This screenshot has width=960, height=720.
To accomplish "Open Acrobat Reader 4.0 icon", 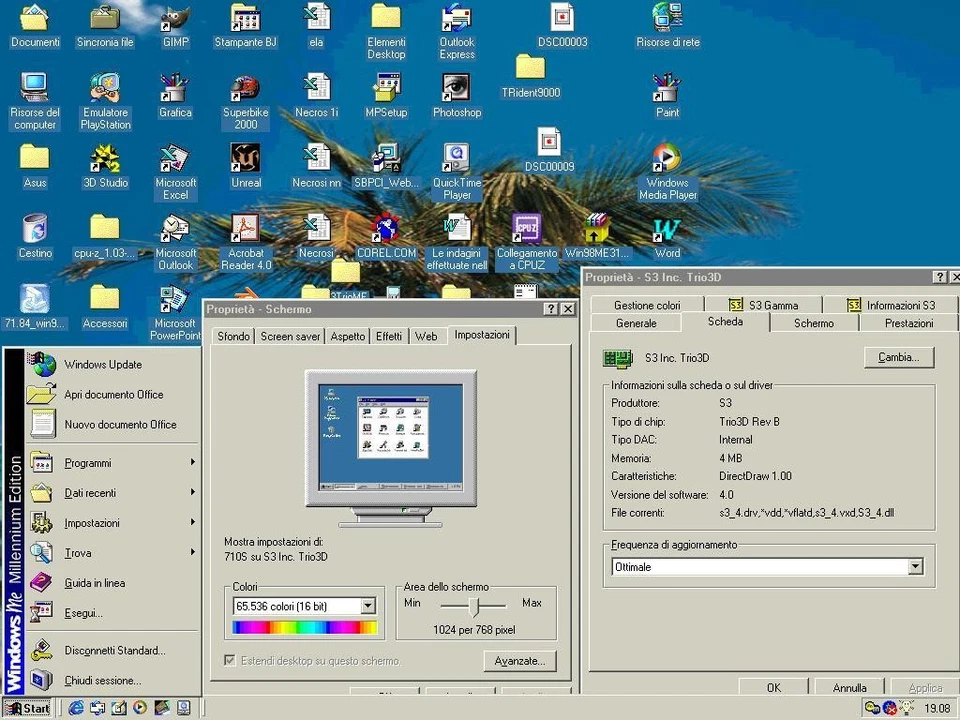I will point(245,230).
